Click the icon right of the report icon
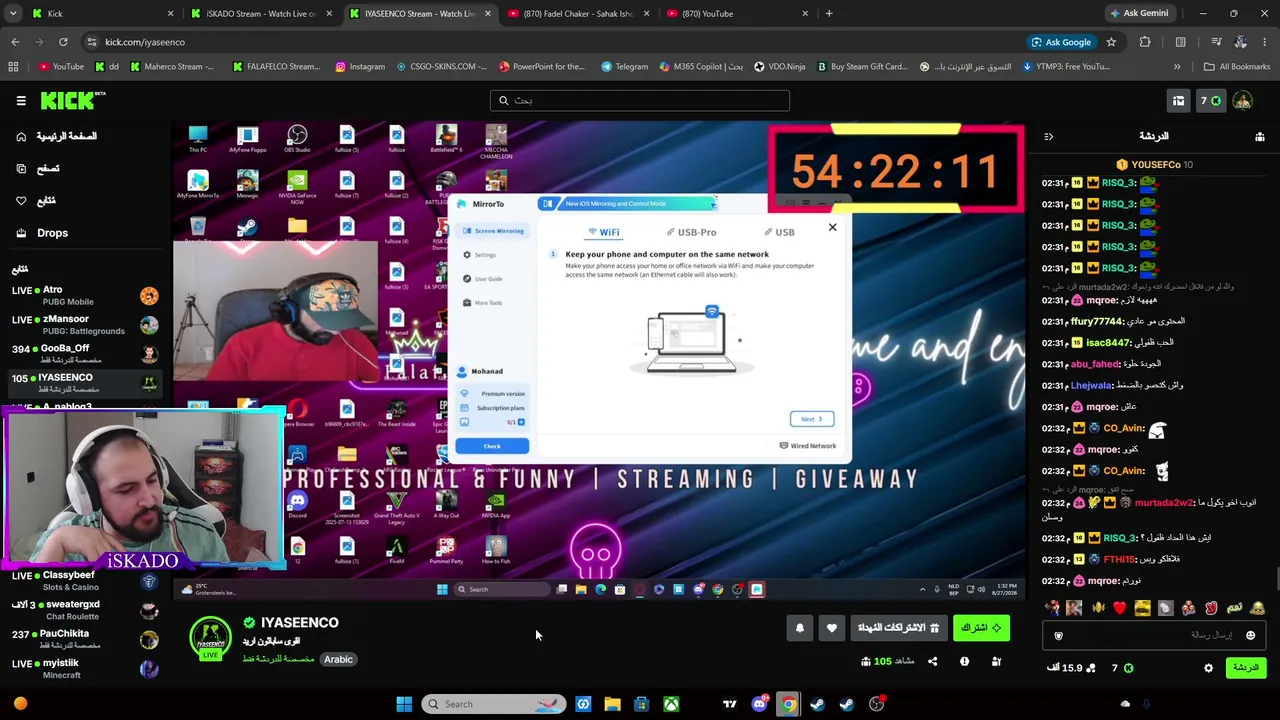Image resolution: width=1280 pixels, height=720 pixels. [x=996, y=661]
